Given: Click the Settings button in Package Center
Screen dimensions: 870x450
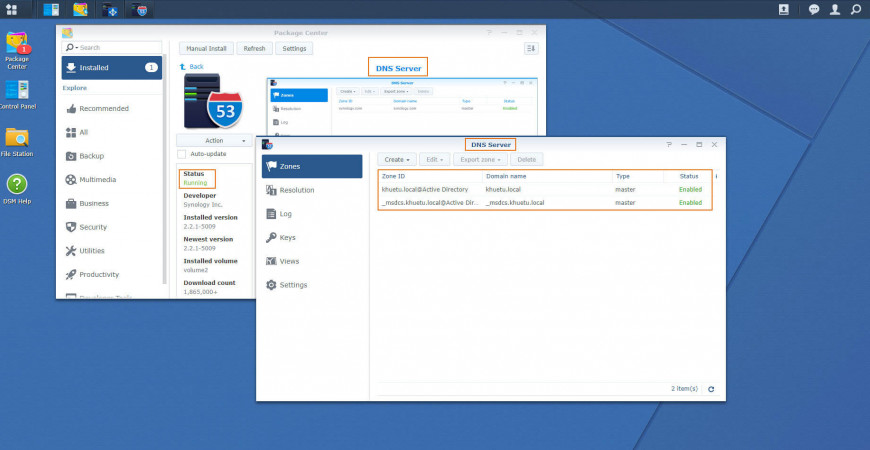Looking at the screenshot, I should click(294, 48).
